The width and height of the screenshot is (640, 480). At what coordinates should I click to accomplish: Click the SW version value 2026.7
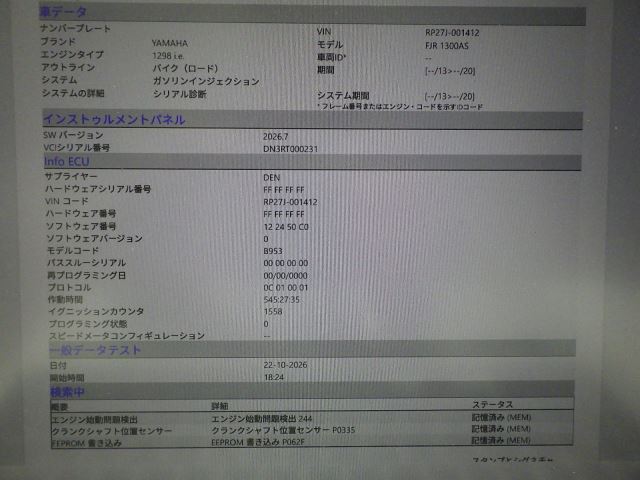pyautogui.click(x=276, y=137)
